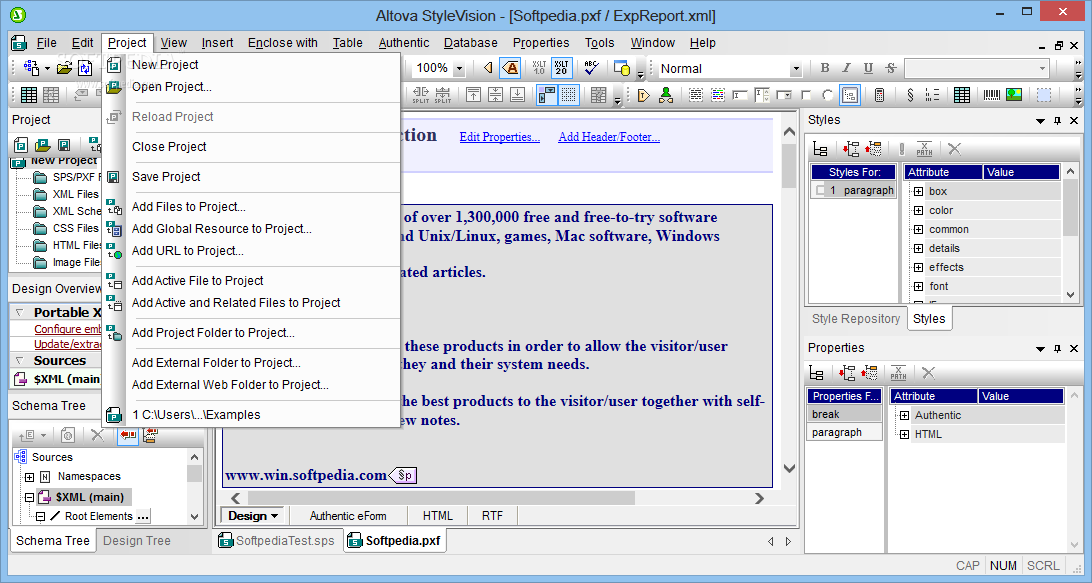Click the barcode insert icon
The height and width of the screenshot is (583, 1092).
tap(992, 95)
